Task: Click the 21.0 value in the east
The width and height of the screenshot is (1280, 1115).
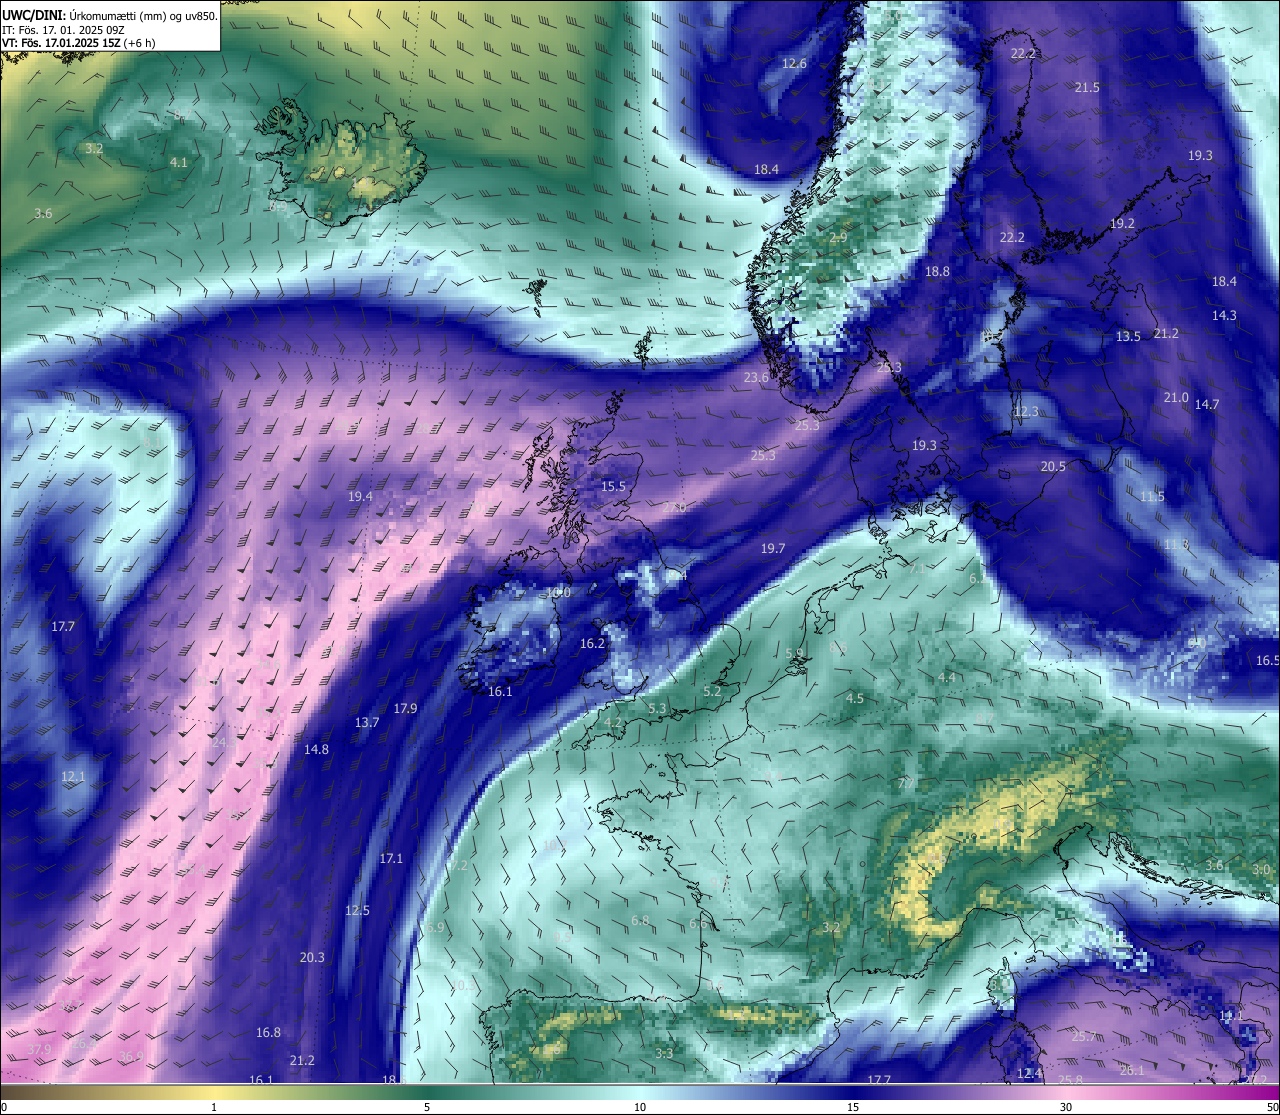Action: pyautogui.click(x=1176, y=397)
